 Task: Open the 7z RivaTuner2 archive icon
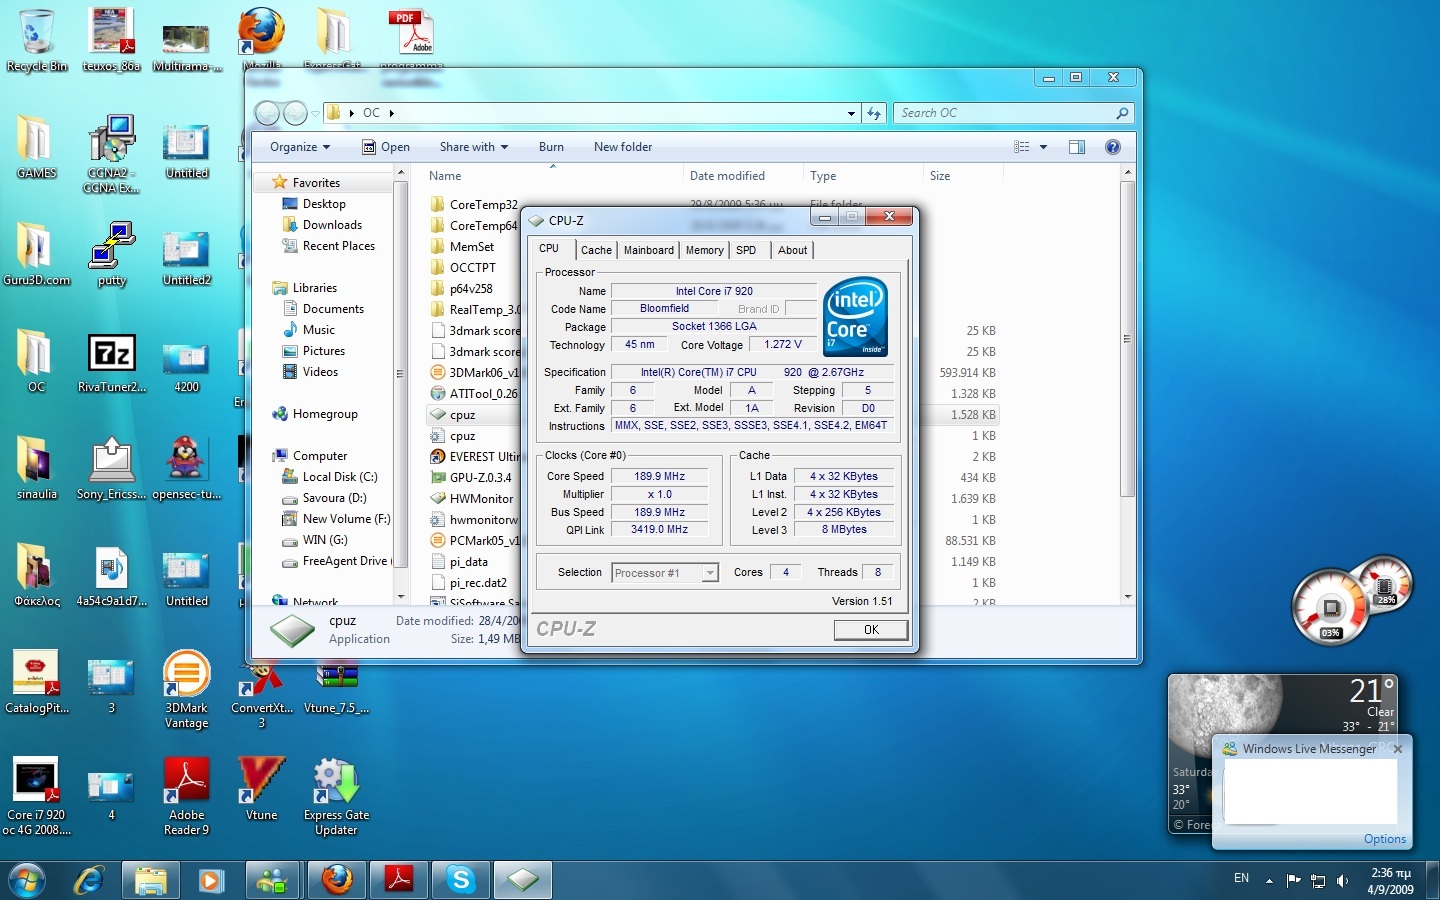coord(112,362)
